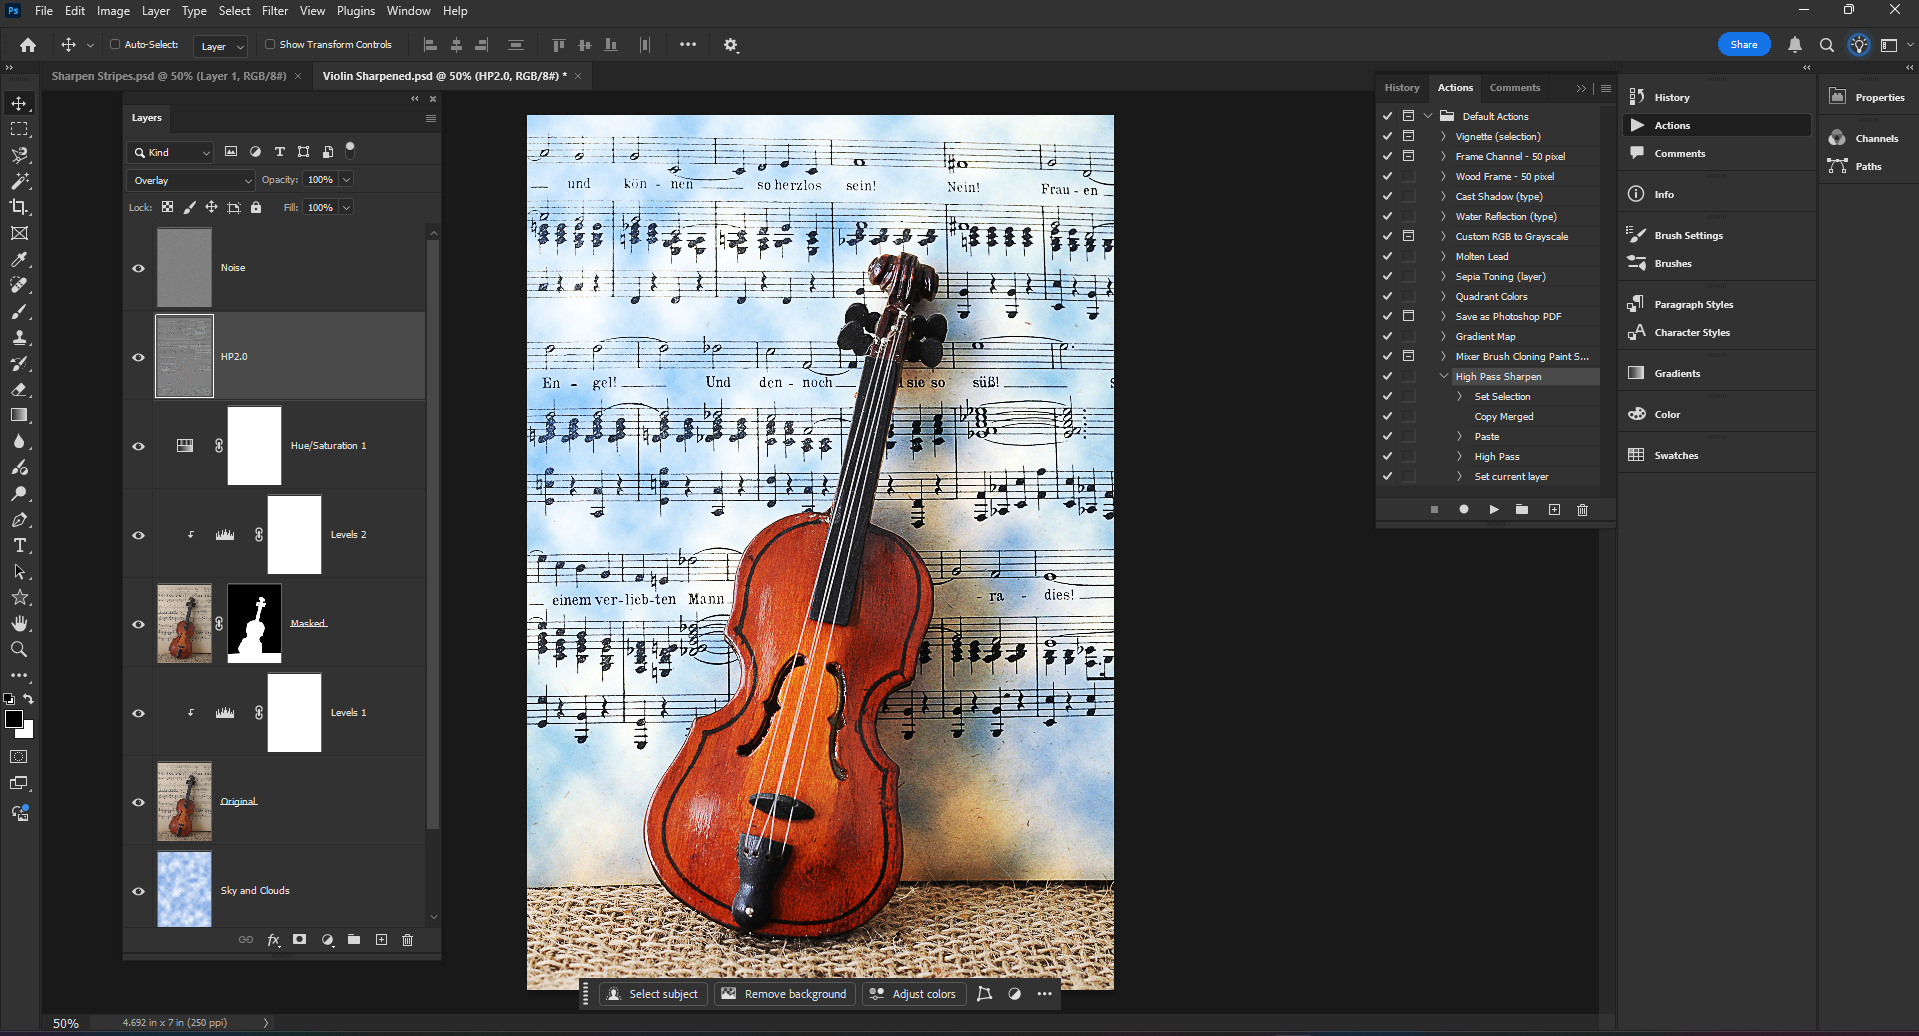Viewport: 1919px width, 1036px height.
Task: Open the Filter menu
Action: coord(274,11)
